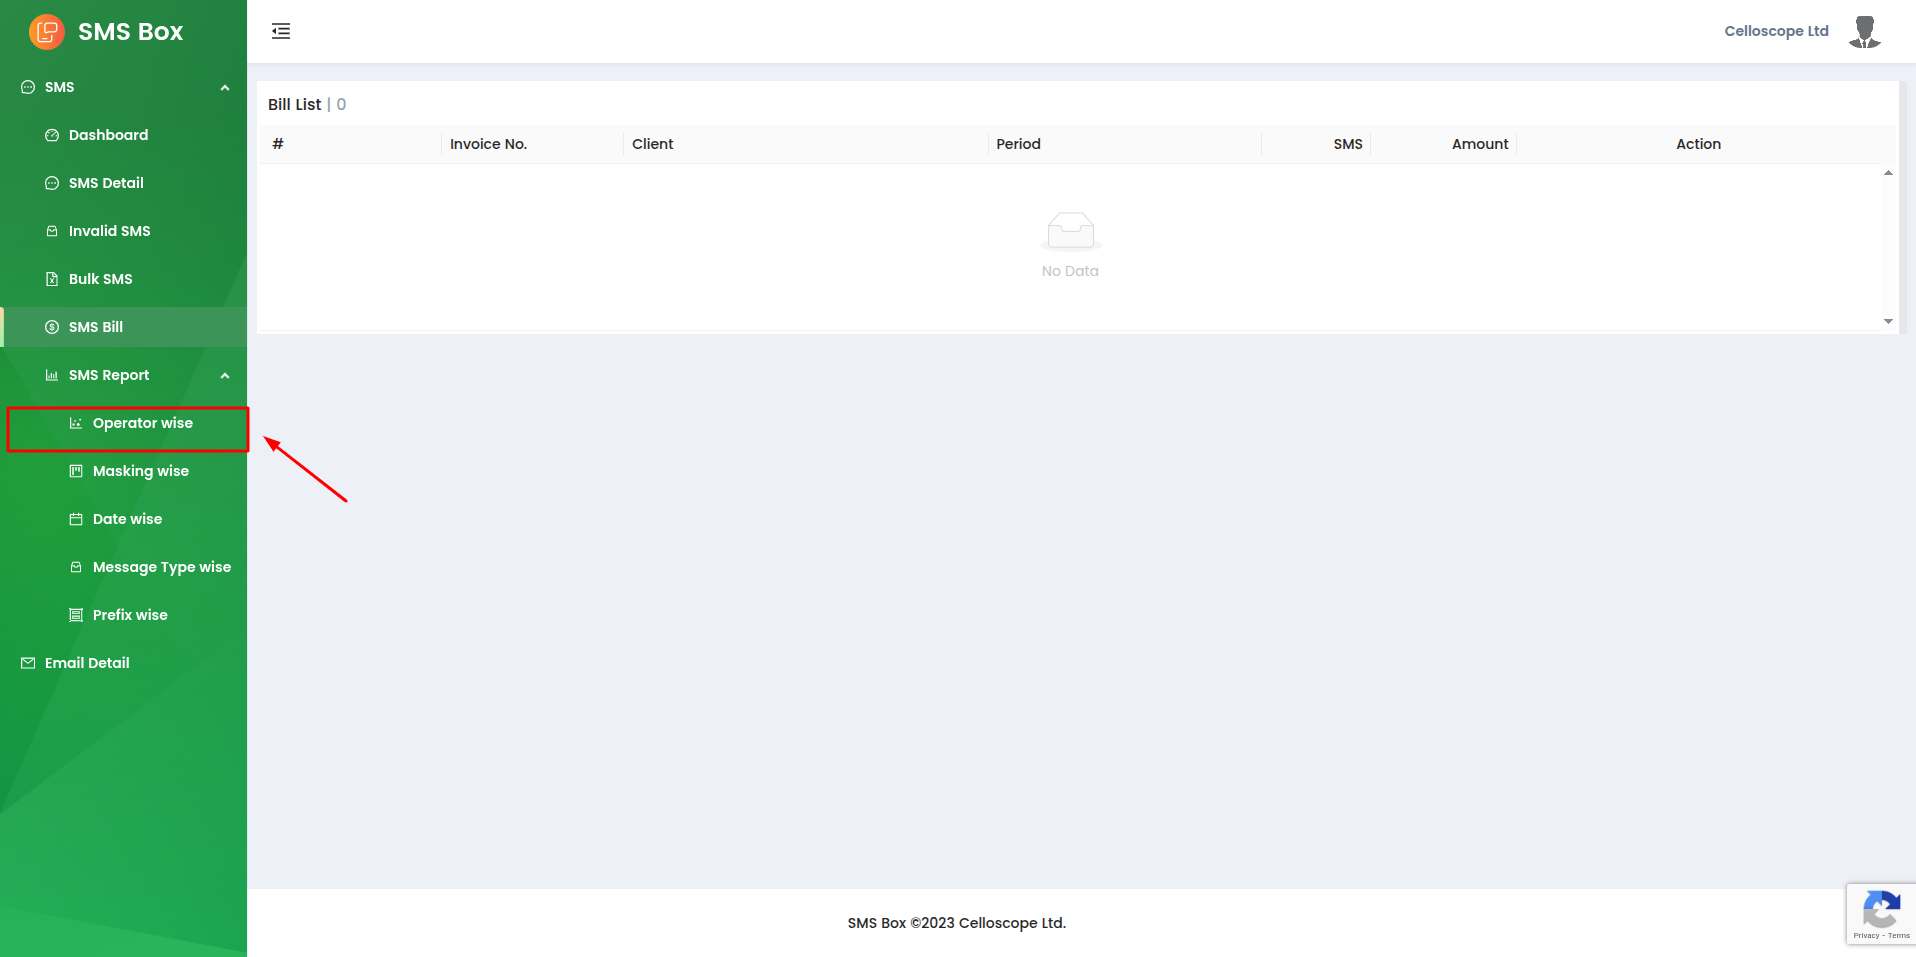Click the Bulk SMS file icon
This screenshot has width=1916, height=957.
tap(52, 279)
